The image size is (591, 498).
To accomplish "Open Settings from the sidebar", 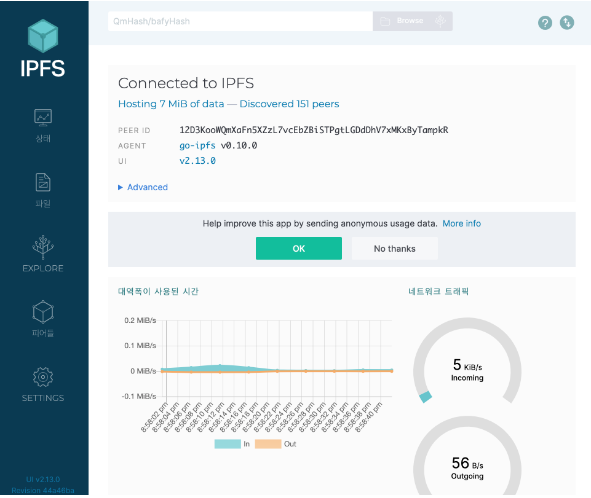I will [x=43, y=384].
